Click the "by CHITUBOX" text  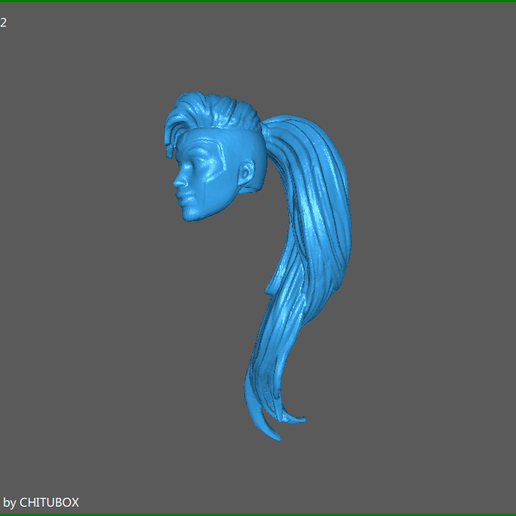pos(41,502)
